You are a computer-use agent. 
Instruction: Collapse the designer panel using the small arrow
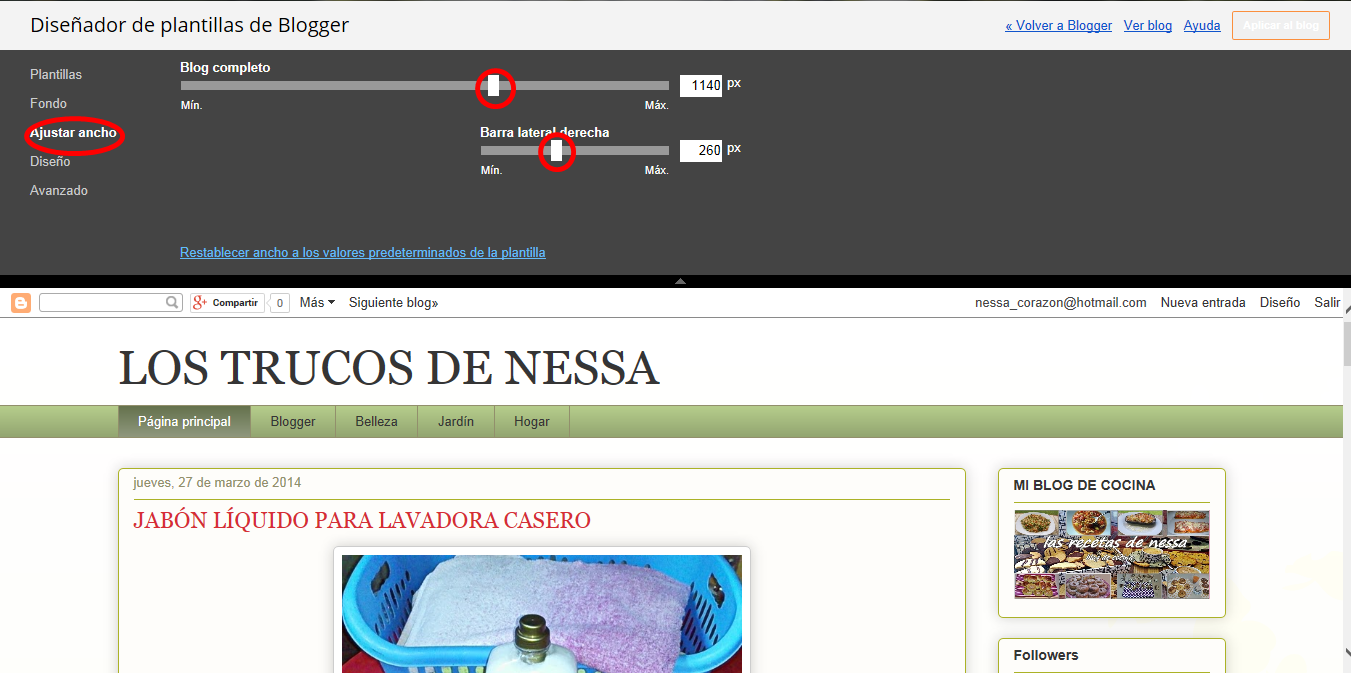click(680, 281)
